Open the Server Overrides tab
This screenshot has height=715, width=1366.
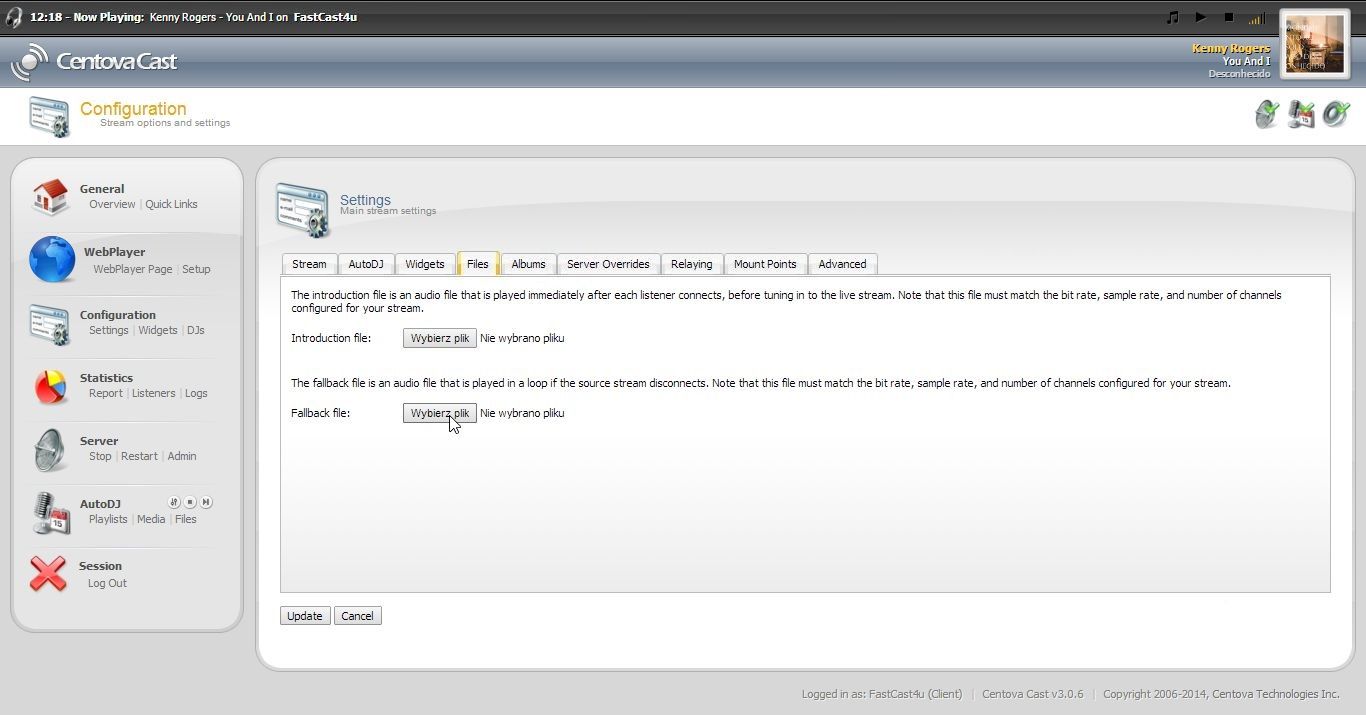point(608,264)
